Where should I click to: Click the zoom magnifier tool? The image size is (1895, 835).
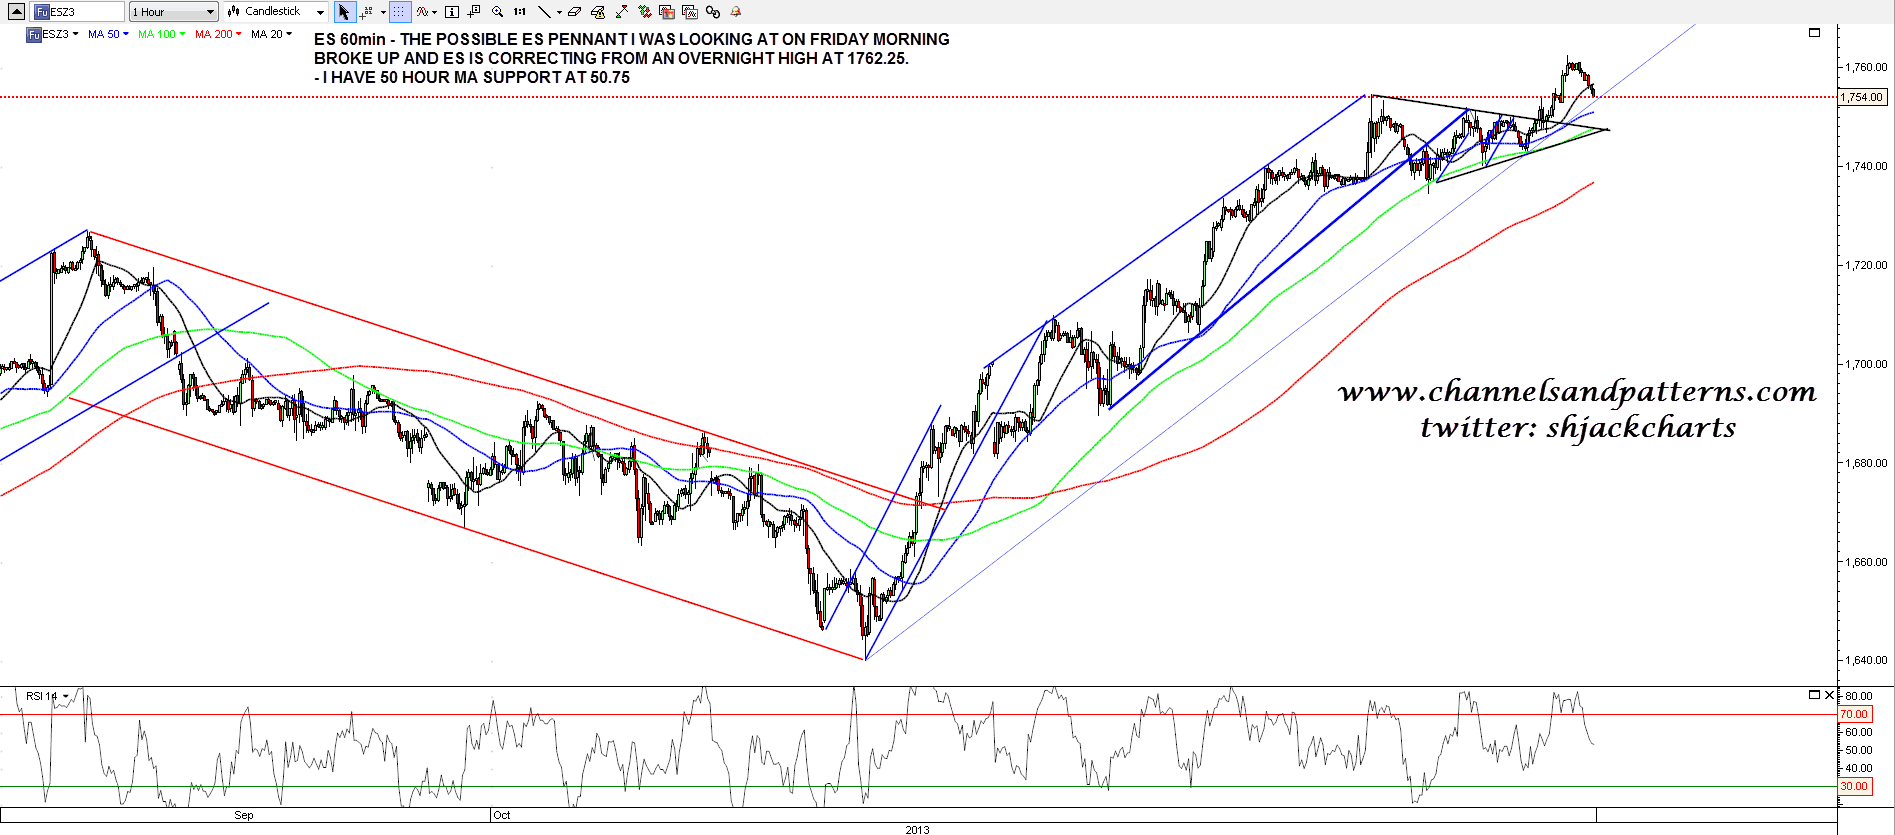(x=497, y=12)
